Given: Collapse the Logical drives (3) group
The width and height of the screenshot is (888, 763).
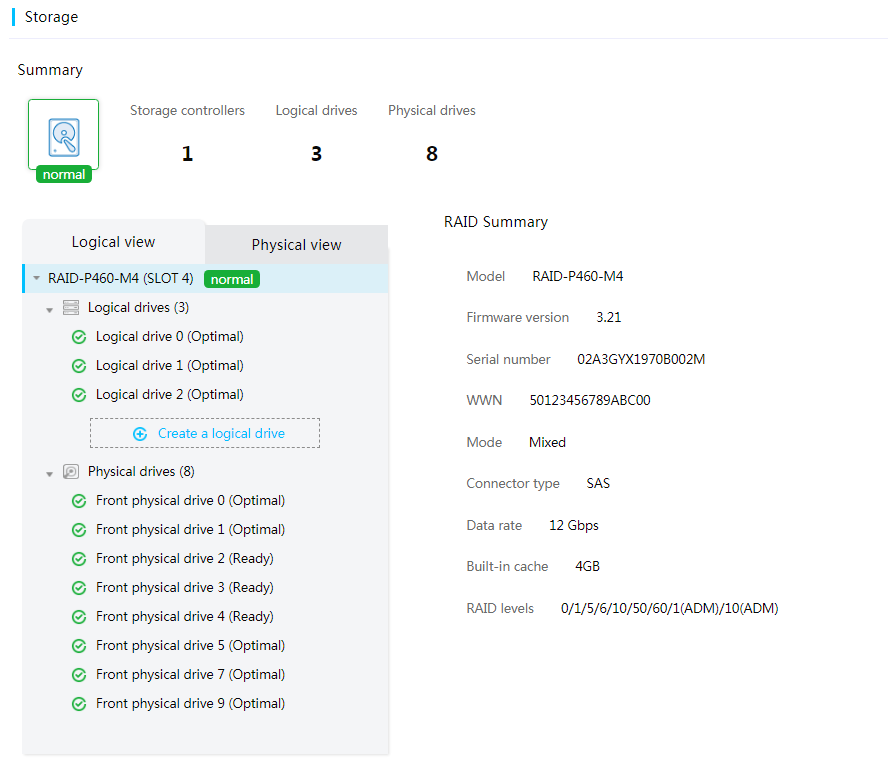Looking at the screenshot, I should [x=49, y=310].
